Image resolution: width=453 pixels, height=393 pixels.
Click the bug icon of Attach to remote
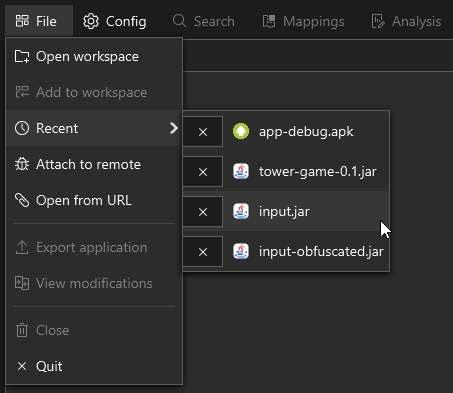tap(22, 164)
